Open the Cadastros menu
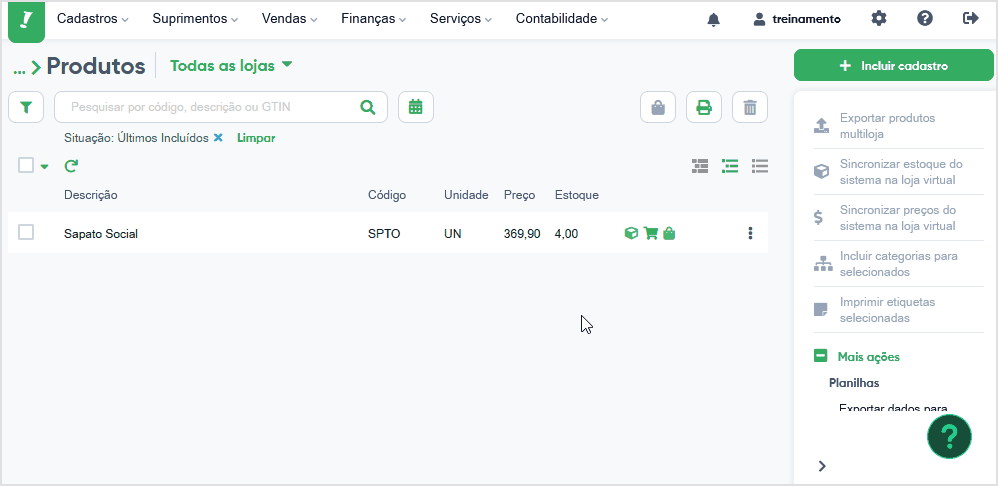 [93, 19]
